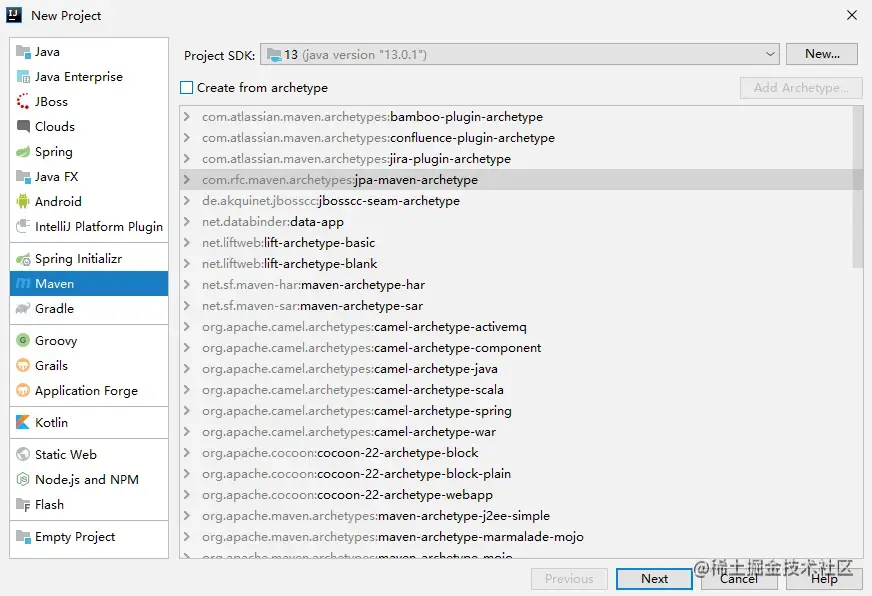Expand jira-plugin-archetype entry
This screenshot has height=596, width=872.
pos(187,159)
